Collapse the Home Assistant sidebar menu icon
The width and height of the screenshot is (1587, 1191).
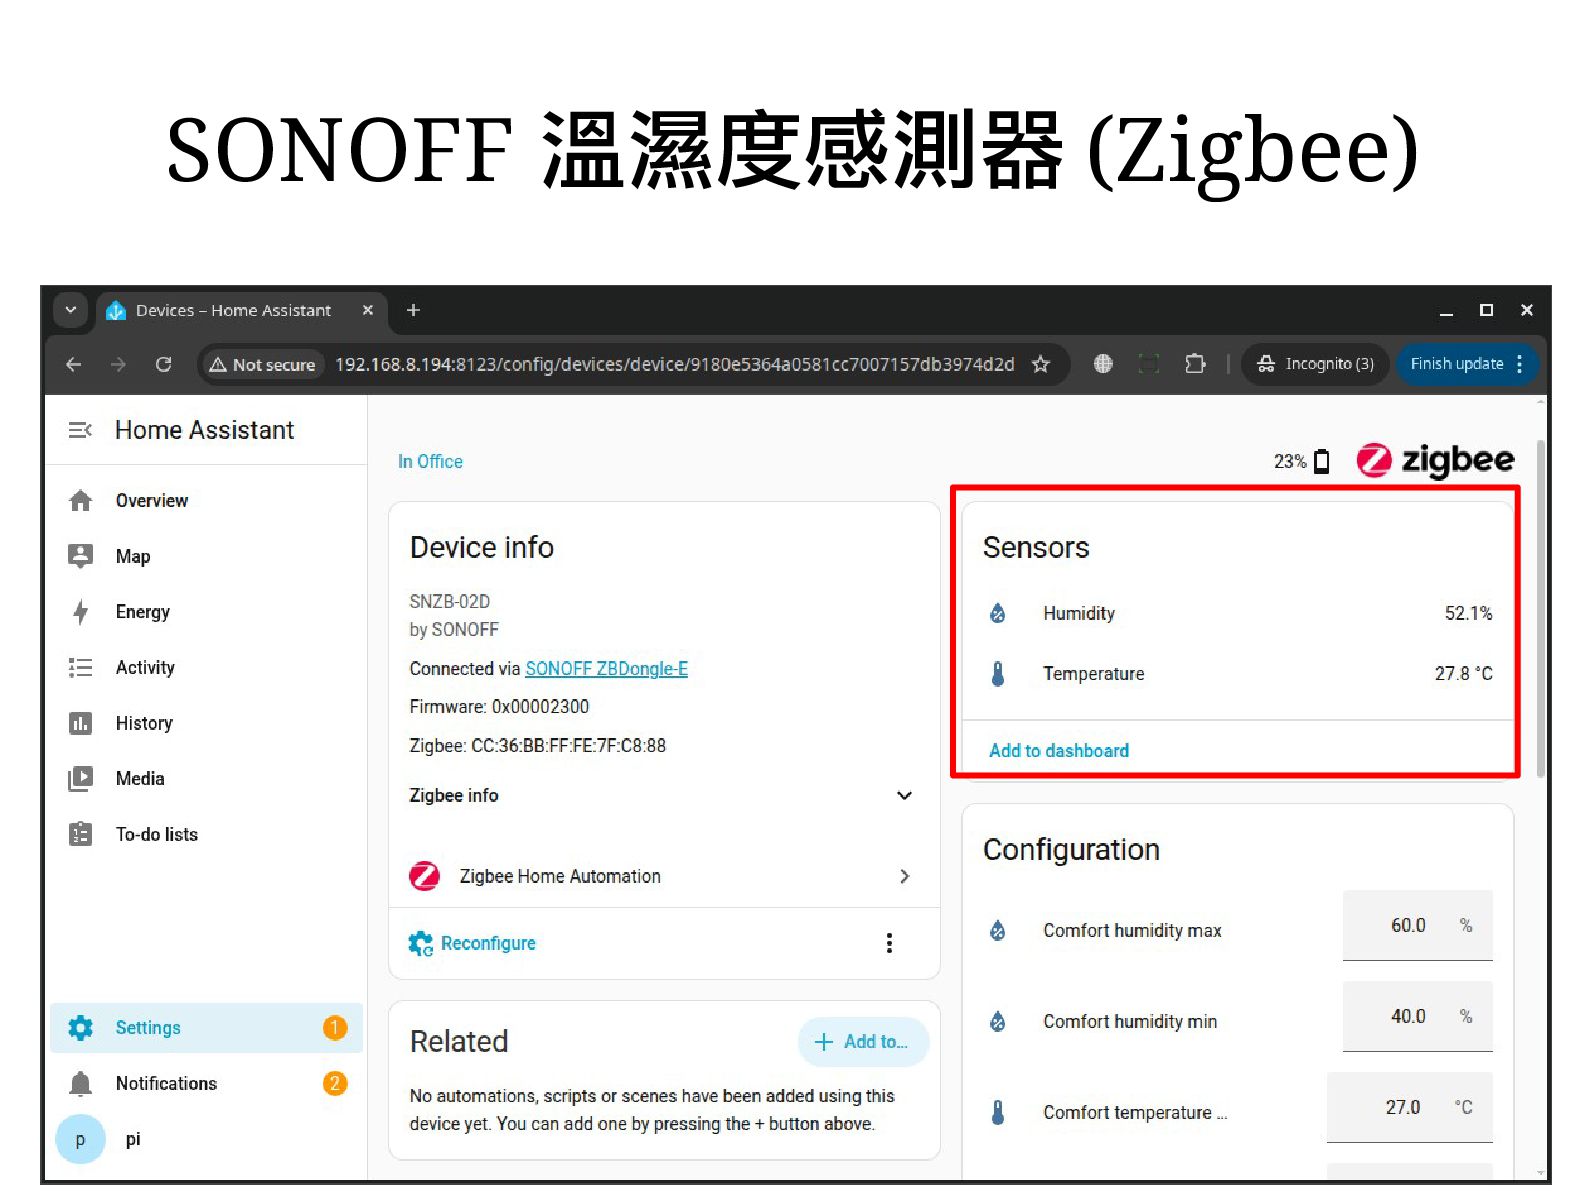pos(80,430)
